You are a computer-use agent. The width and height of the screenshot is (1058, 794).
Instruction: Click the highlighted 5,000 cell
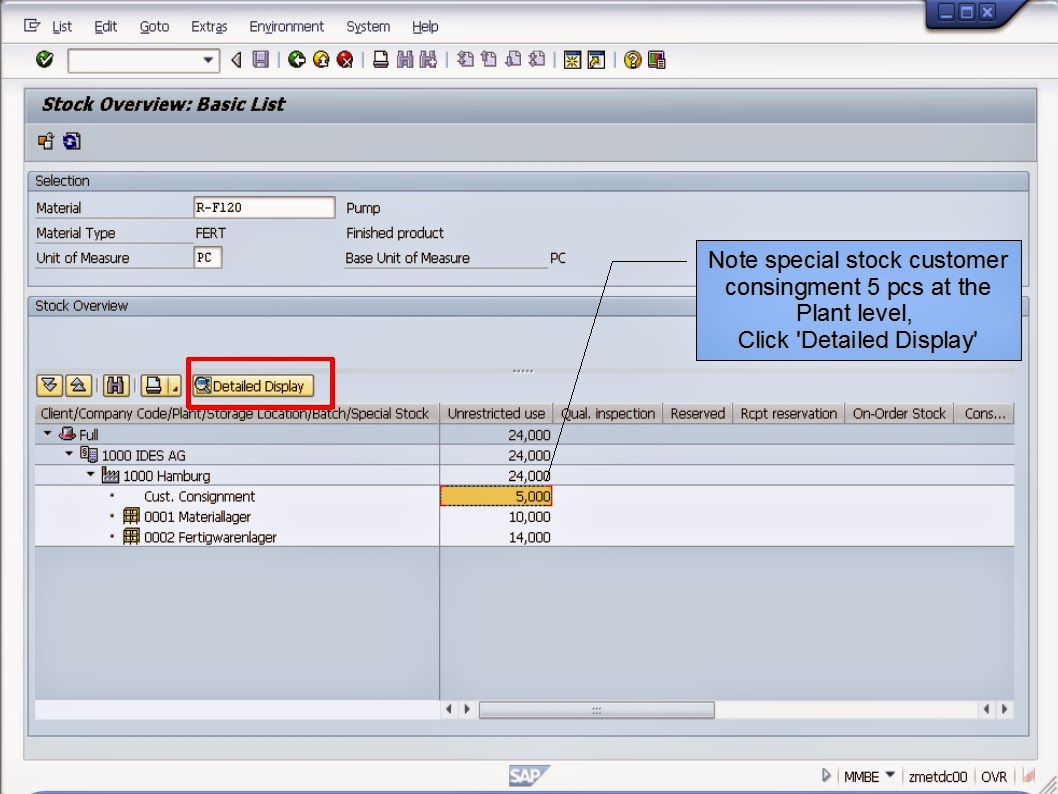(x=496, y=497)
